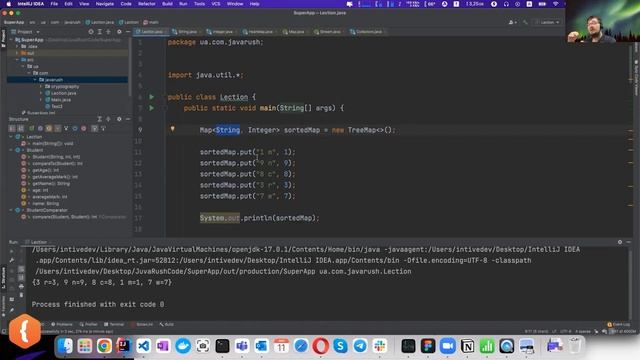Viewport: 640px width, 360px height.
Task: Run main method via gutter arrow line 7
Action: coord(151,108)
